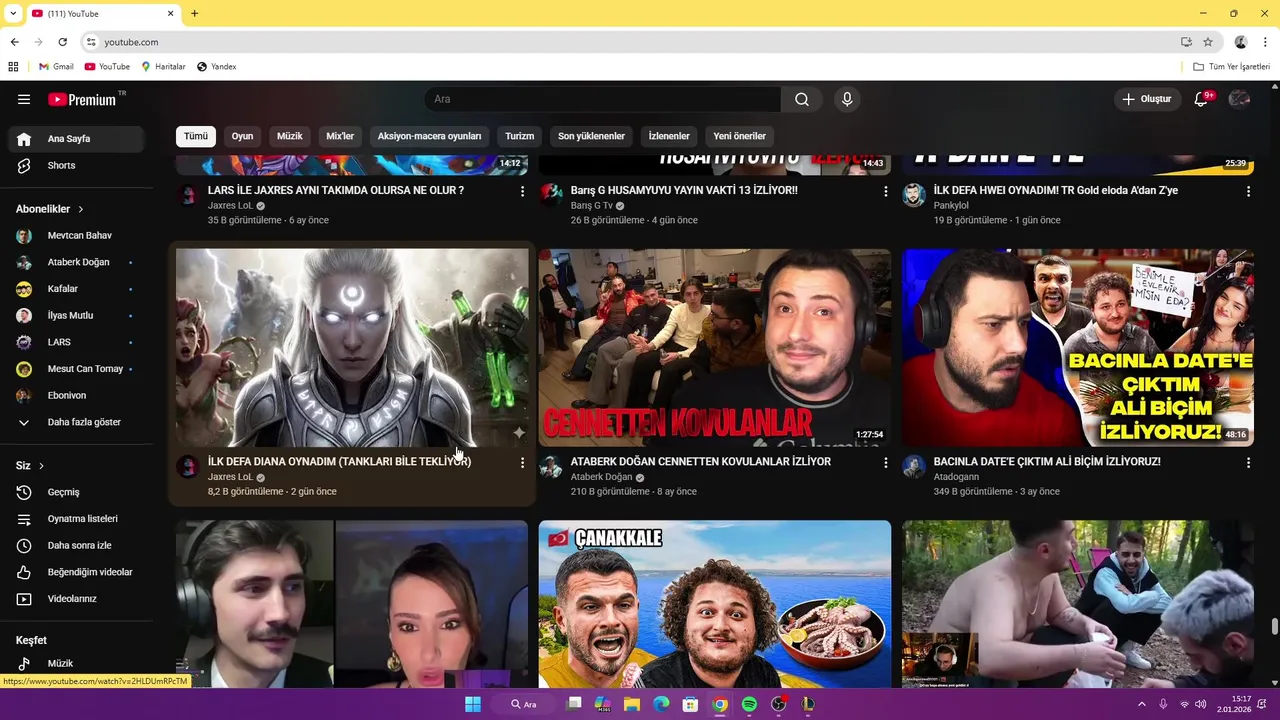Expand Daha fazla göster subscriptions
Viewport: 1280px width, 720px height.
click(x=76, y=422)
